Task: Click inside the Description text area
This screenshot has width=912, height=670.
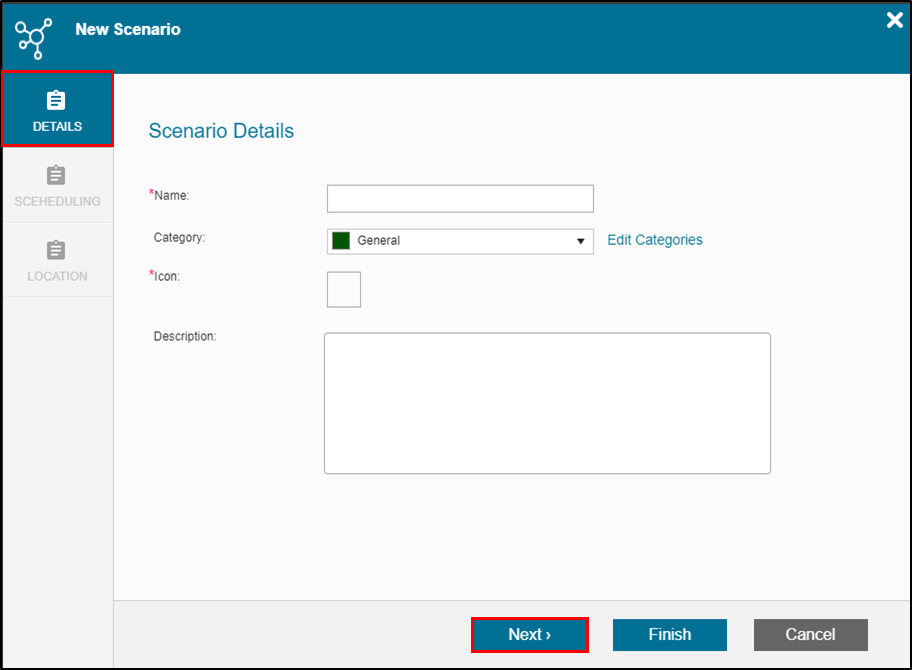Action: pos(547,403)
